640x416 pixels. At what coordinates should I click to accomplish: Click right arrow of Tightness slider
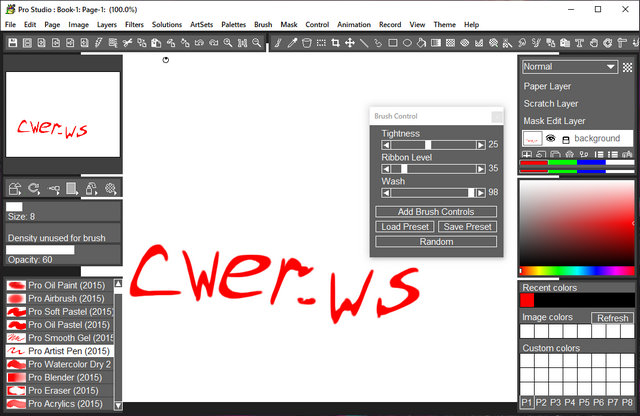click(480, 145)
